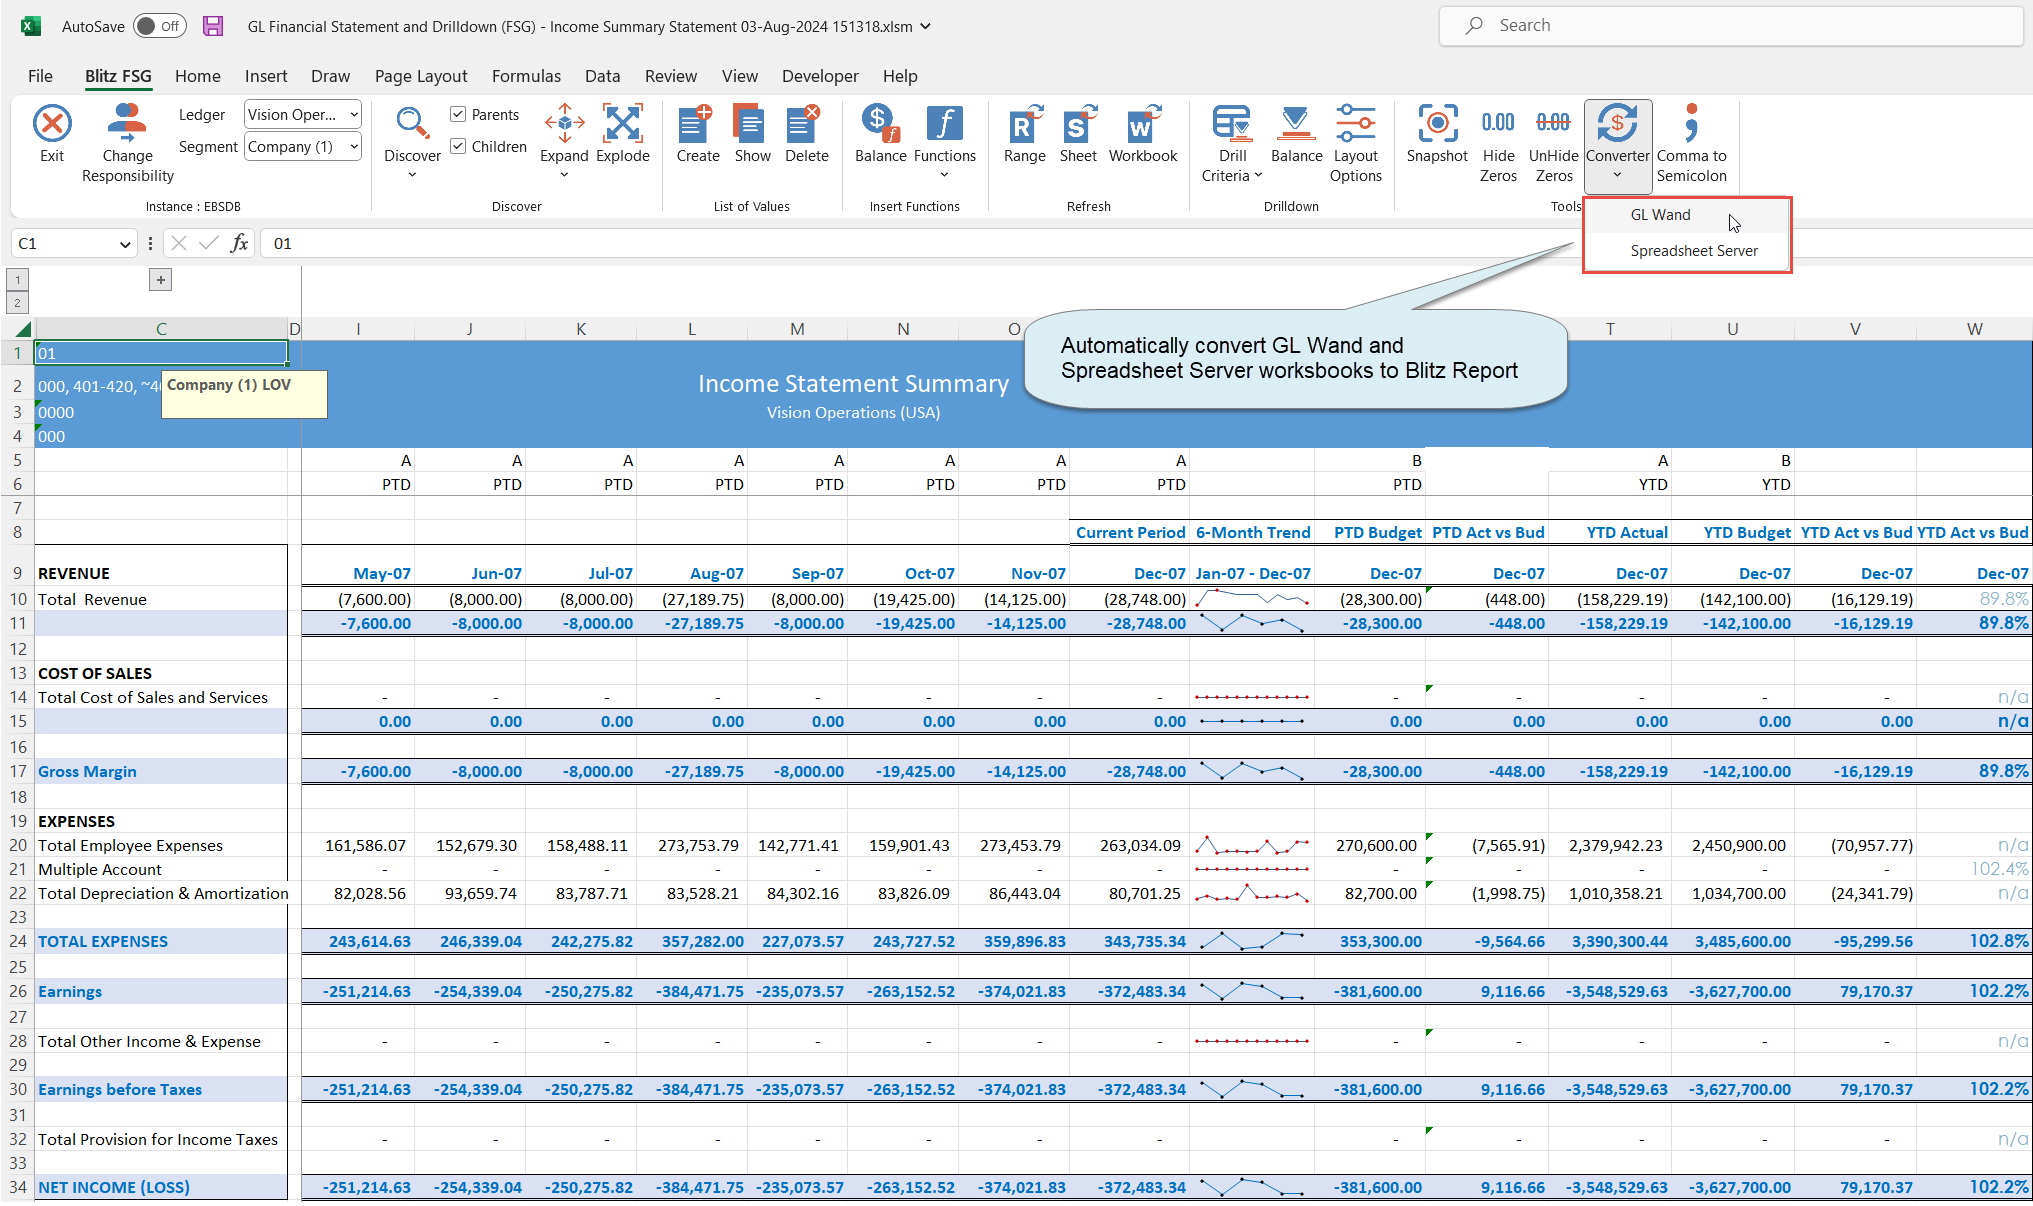The width and height of the screenshot is (2033, 1206).
Task: Open Change Responsibility
Action: 127,144
